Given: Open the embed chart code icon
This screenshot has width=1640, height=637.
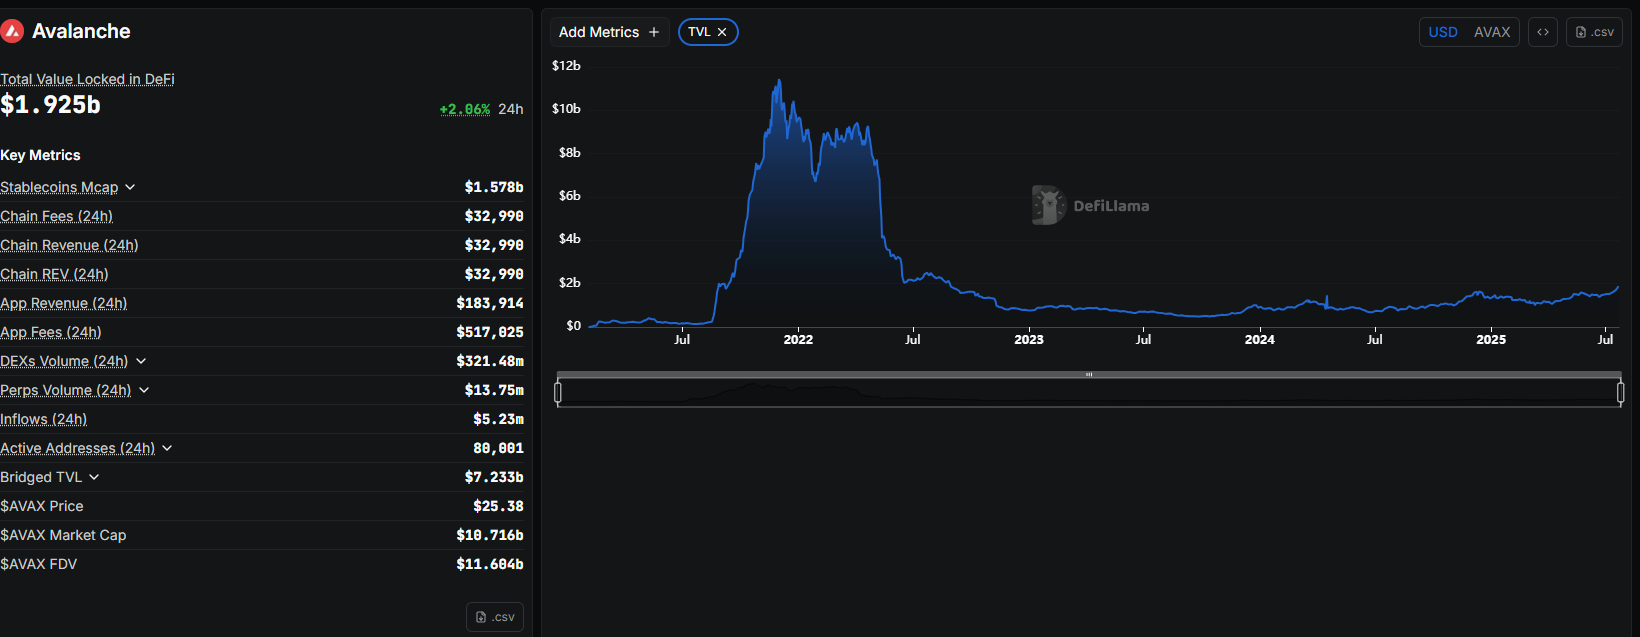Looking at the screenshot, I should point(1543,32).
